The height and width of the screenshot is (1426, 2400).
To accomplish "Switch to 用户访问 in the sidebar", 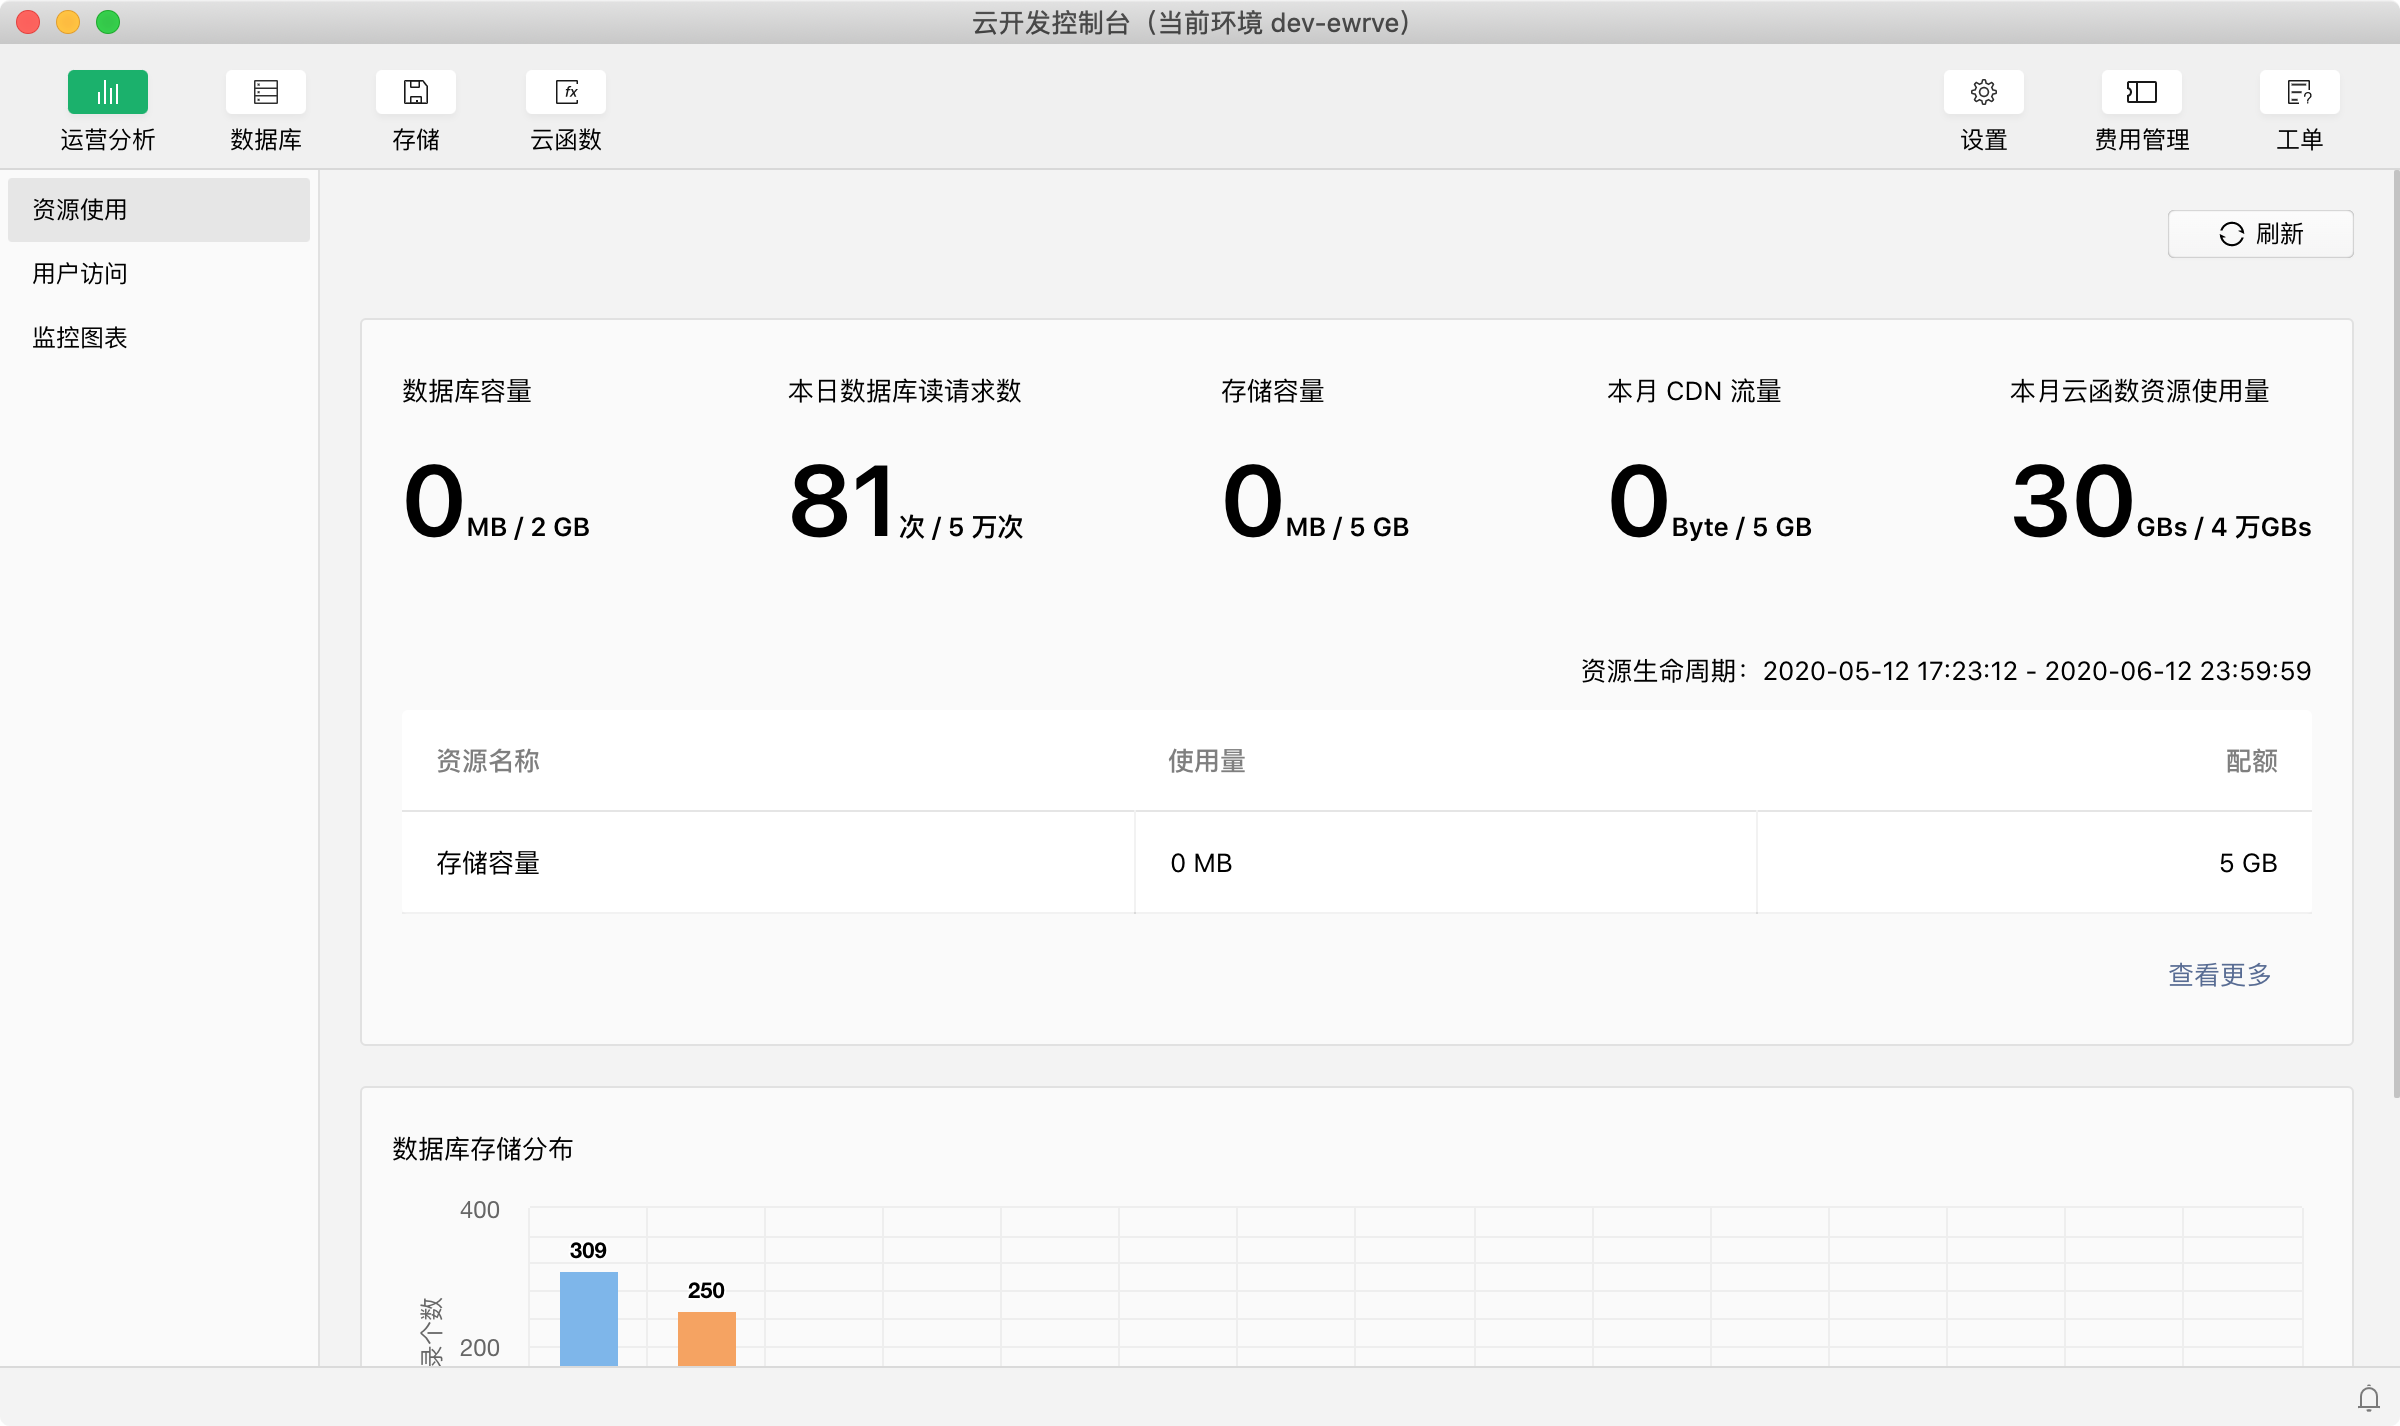I will click(80, 274).
